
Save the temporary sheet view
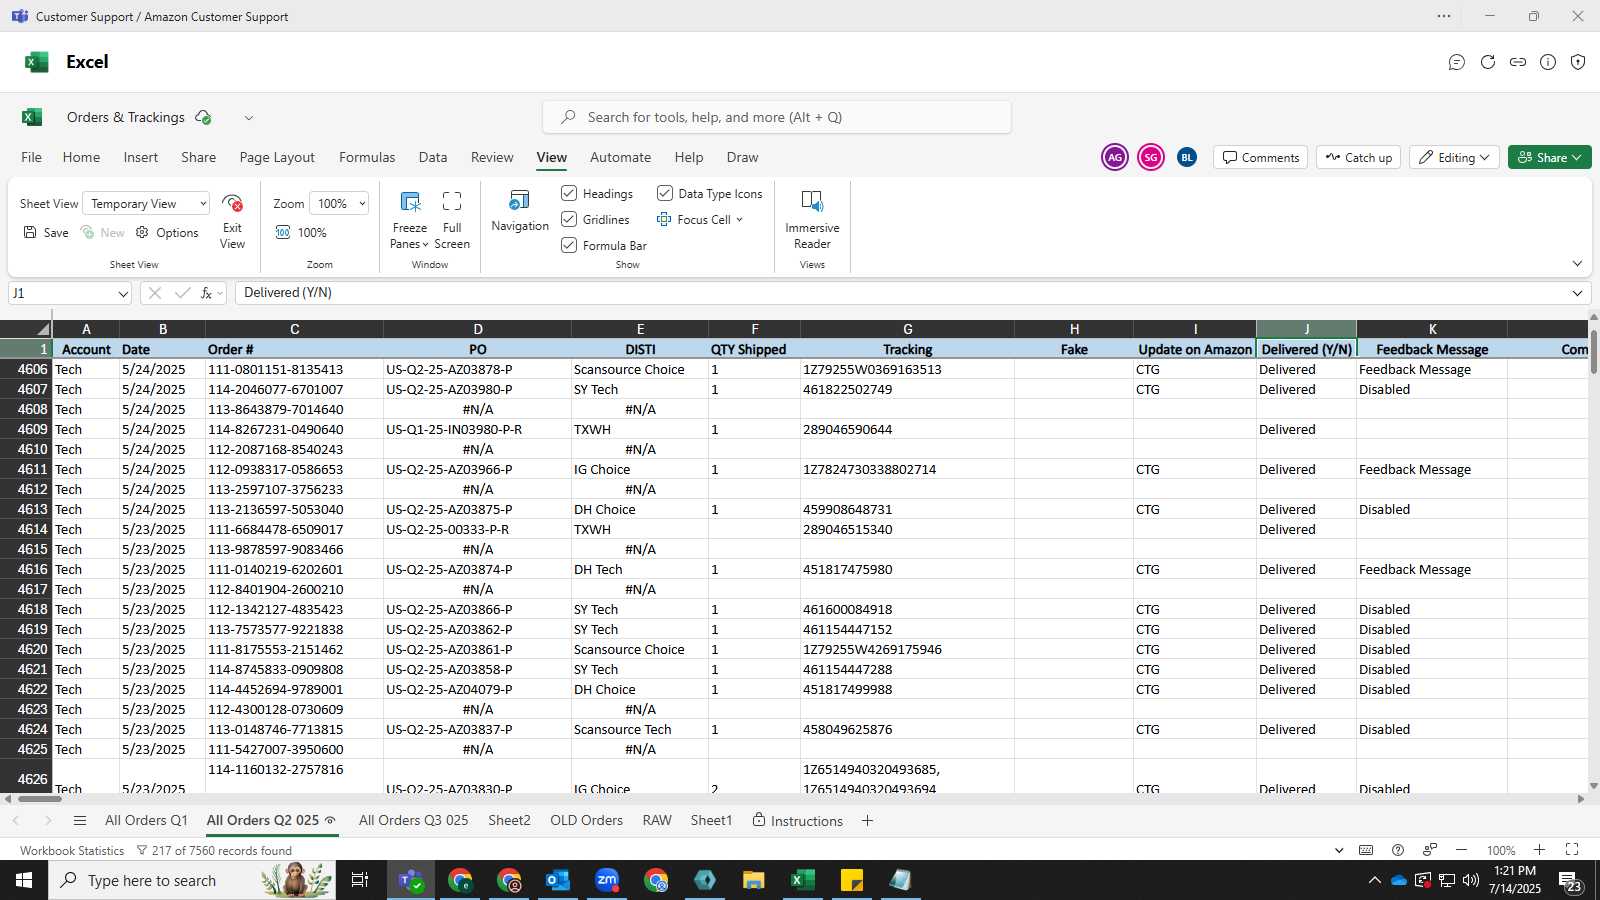point(46,232)
